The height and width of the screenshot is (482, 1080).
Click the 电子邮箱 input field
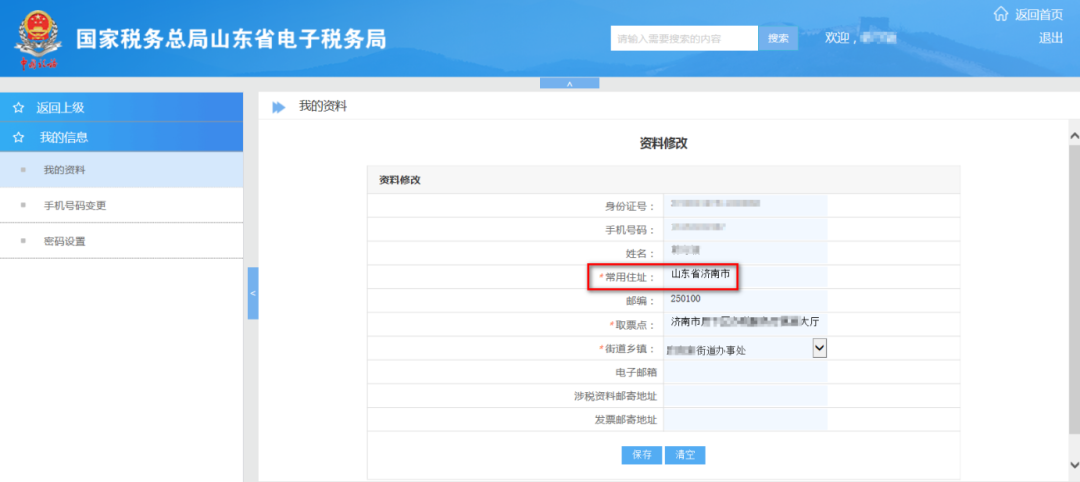tap(745, 373)
